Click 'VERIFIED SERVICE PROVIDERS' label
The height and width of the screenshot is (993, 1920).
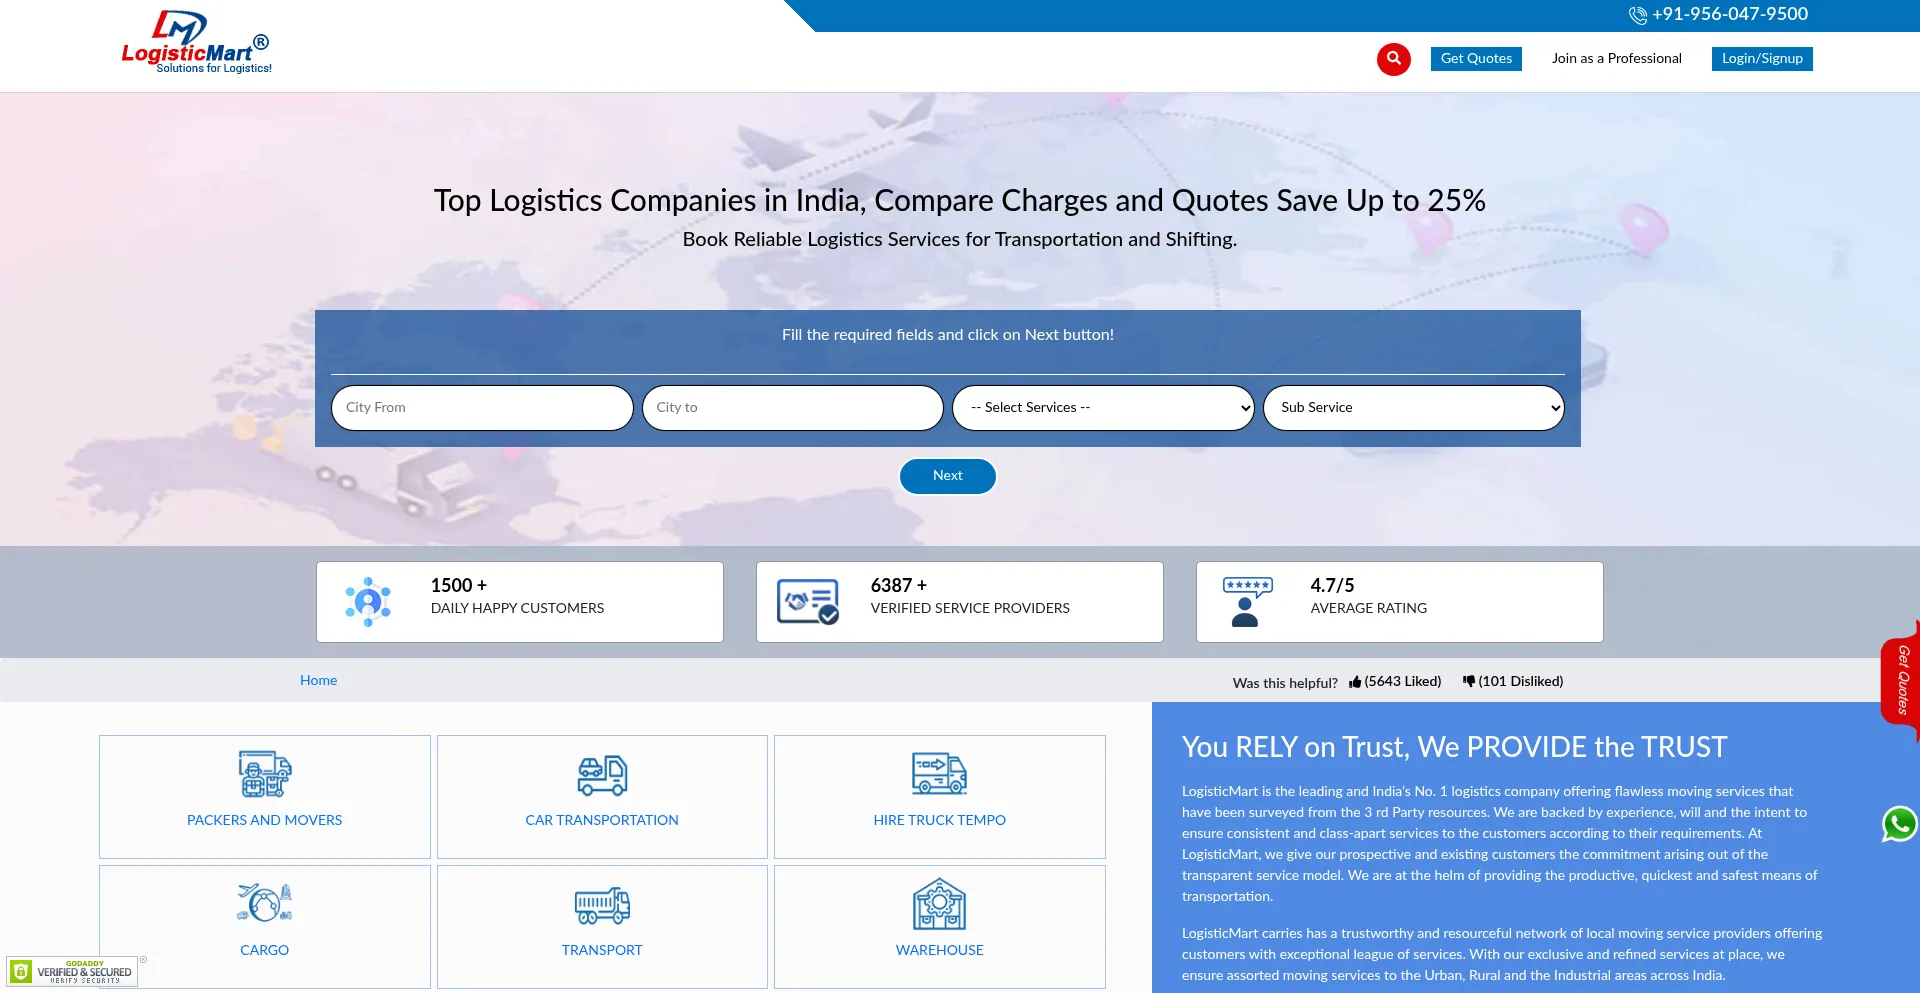[x=970, y=609]
